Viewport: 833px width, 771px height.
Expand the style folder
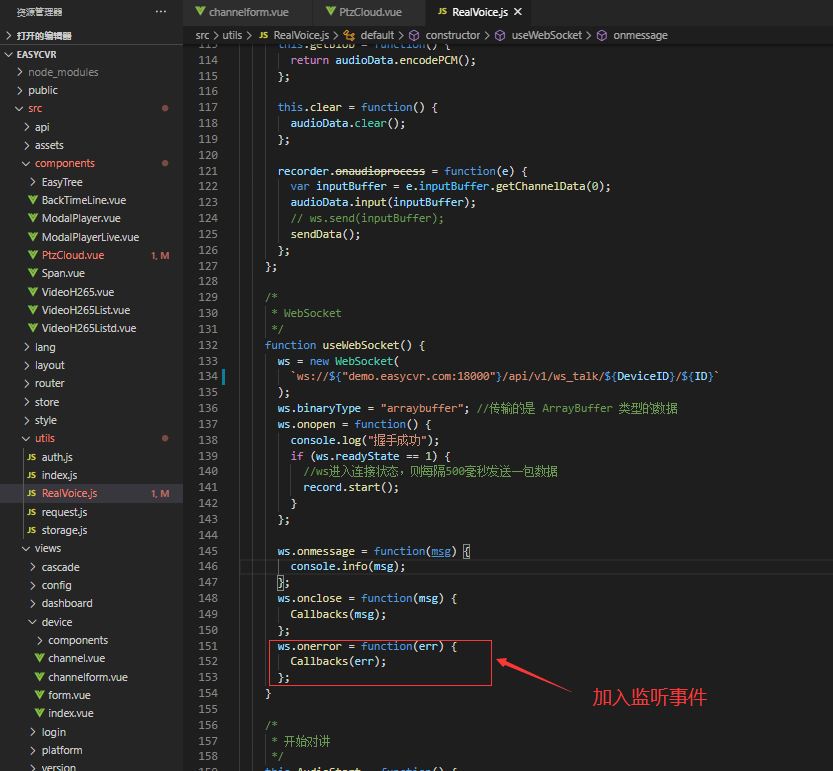(27, 420)
